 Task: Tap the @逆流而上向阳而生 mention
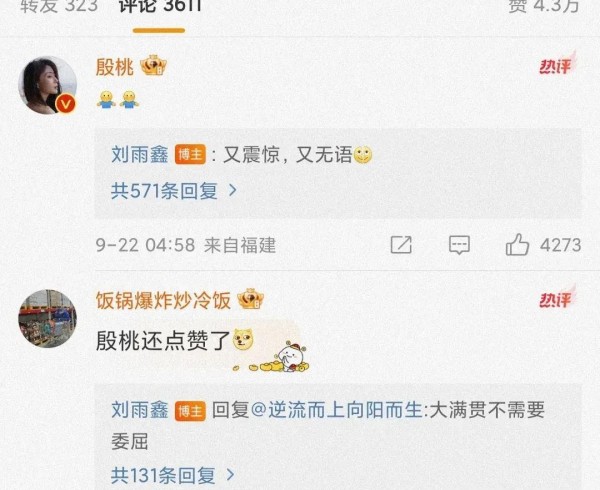pos(337,410)
